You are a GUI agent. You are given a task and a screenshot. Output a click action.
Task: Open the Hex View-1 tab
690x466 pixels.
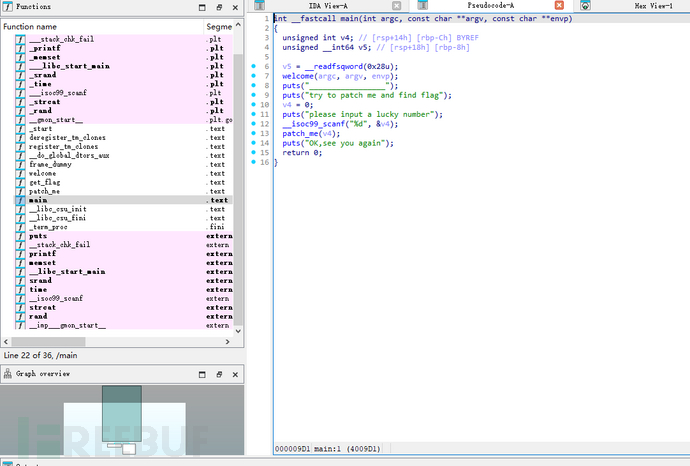point(653,6)
